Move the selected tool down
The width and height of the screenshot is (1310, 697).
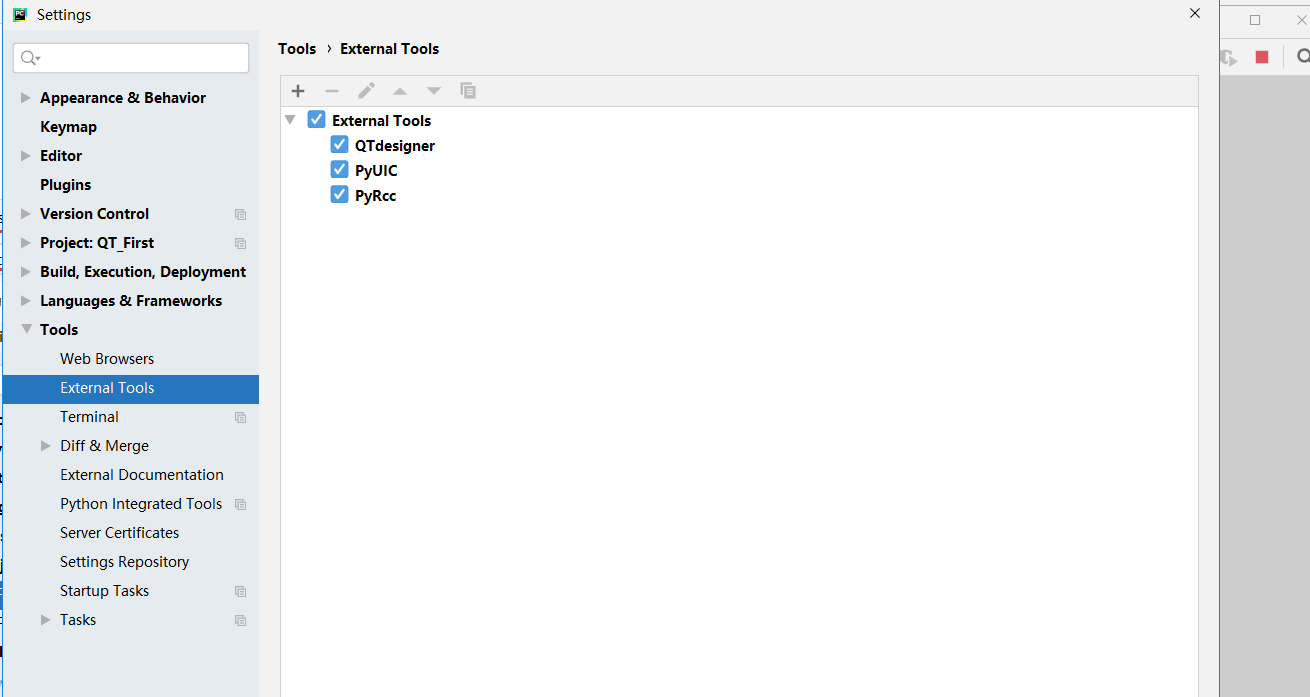coord(434,91)
